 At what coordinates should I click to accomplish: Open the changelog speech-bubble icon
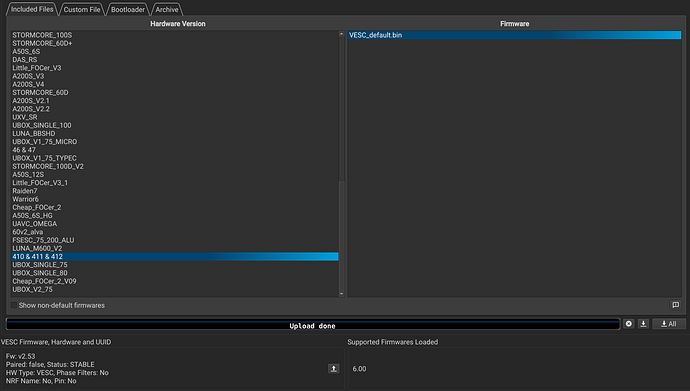(x=675, y=305)
